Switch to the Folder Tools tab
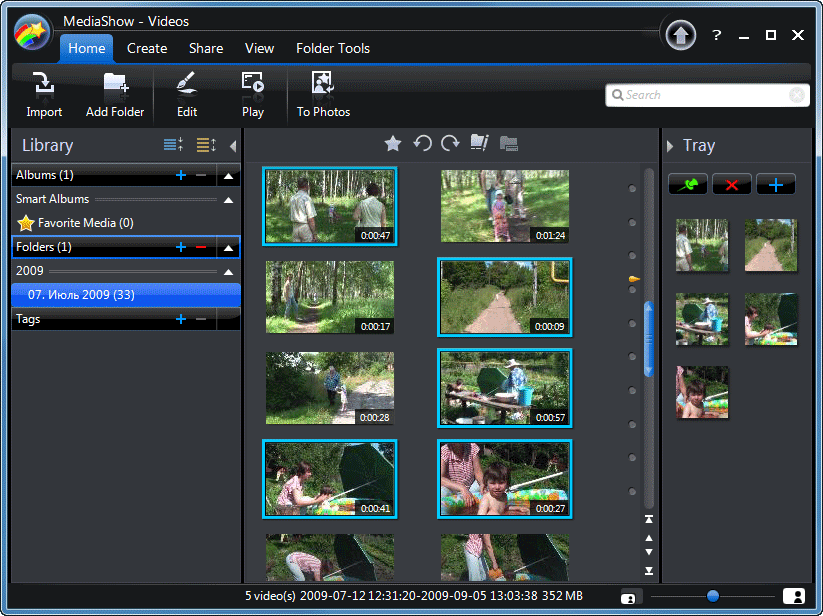The image size is (823, 616). [333, 48]
